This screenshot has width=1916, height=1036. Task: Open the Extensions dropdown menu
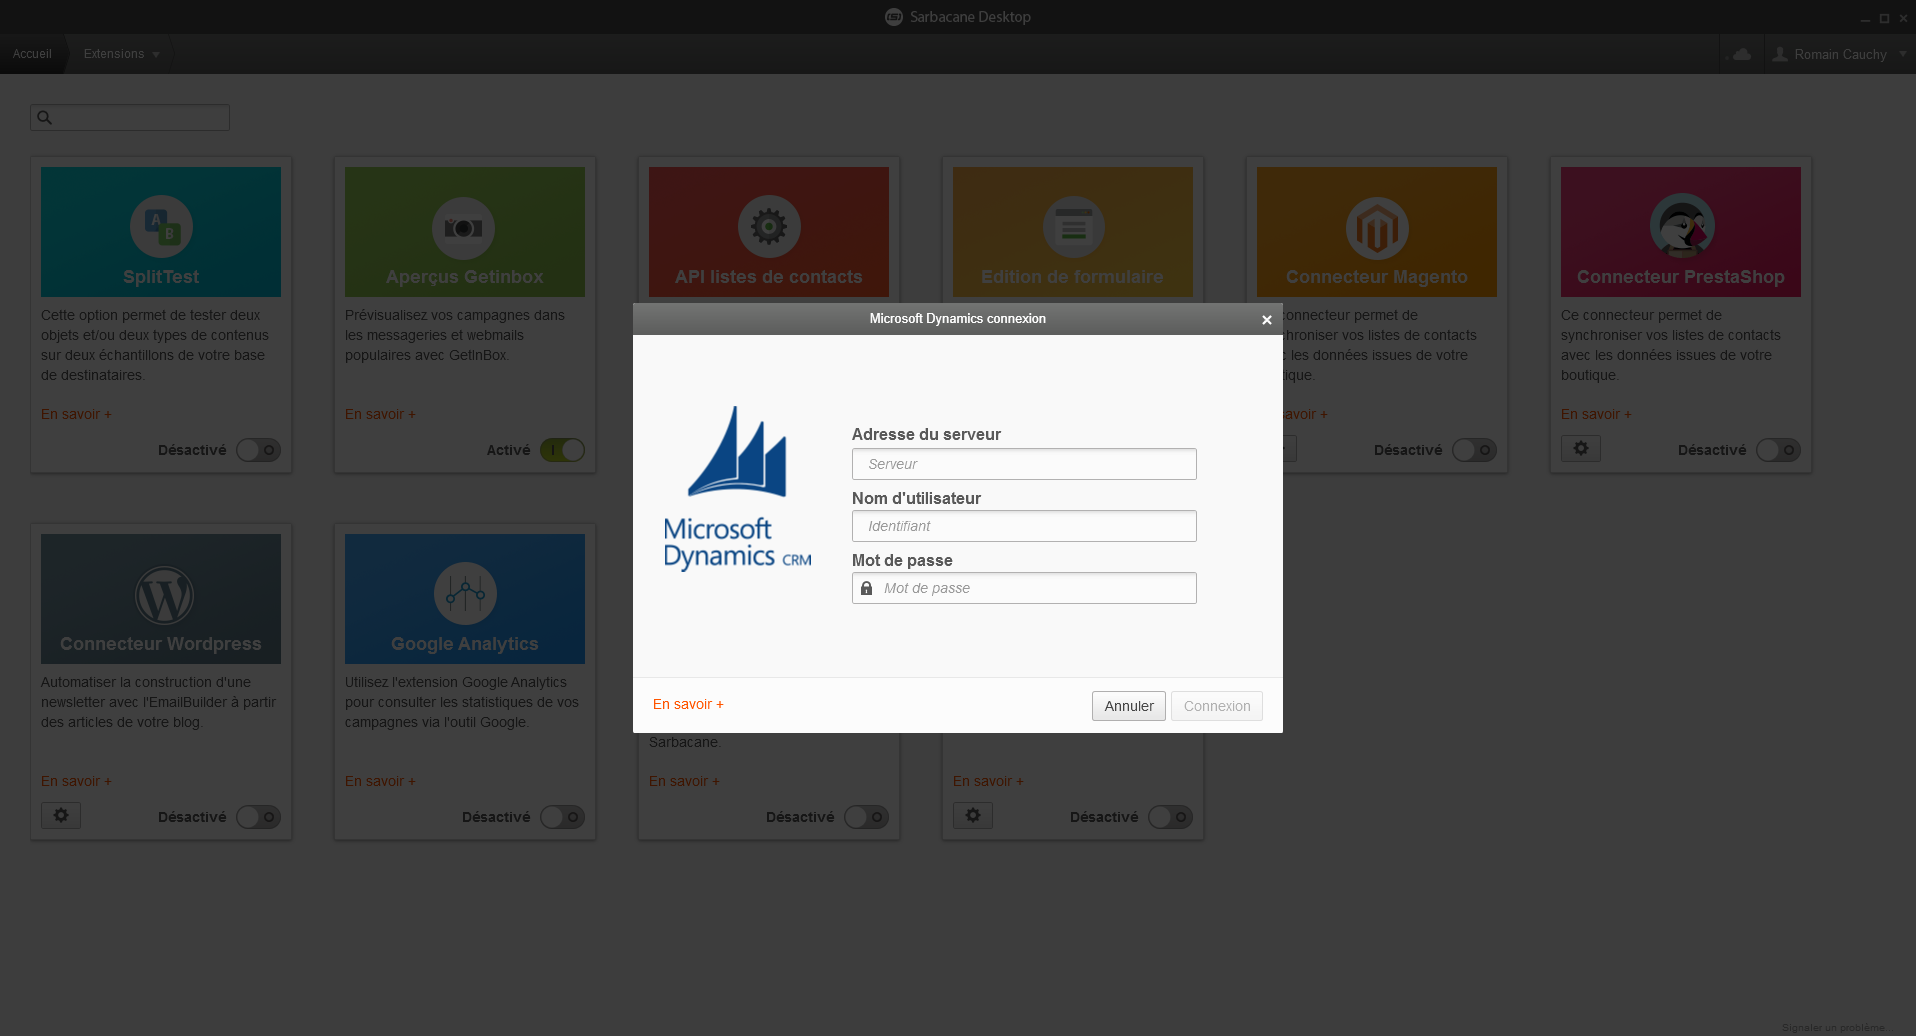pyautogui.click(x=121, y=54)
